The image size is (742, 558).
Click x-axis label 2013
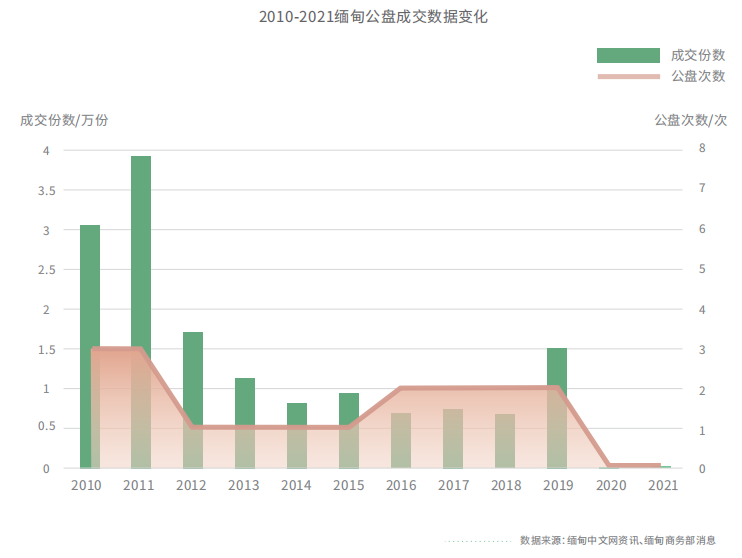(244, 486)
